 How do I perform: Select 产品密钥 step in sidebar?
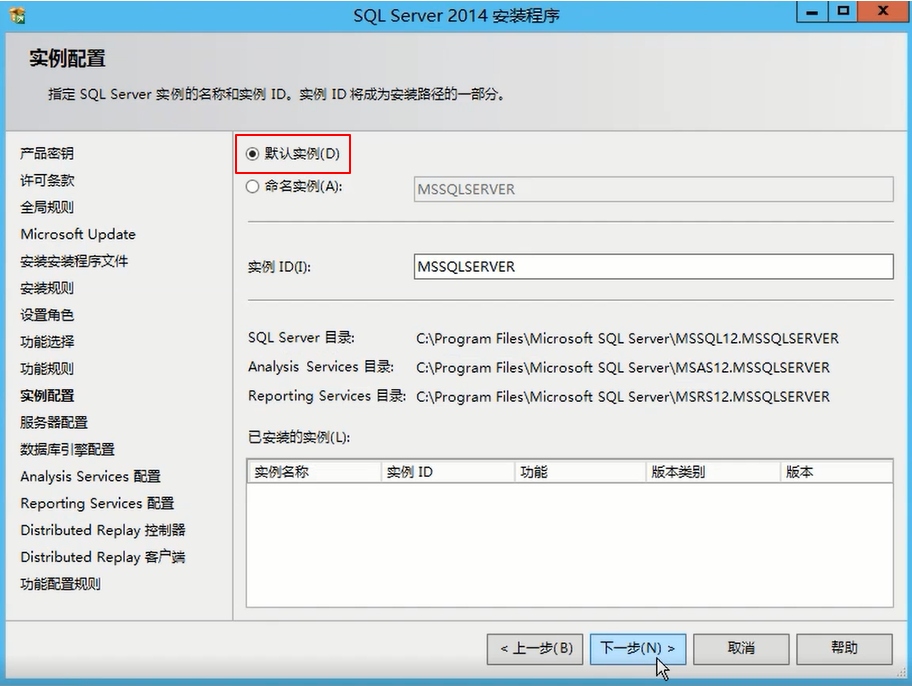[x=47, y=154]
